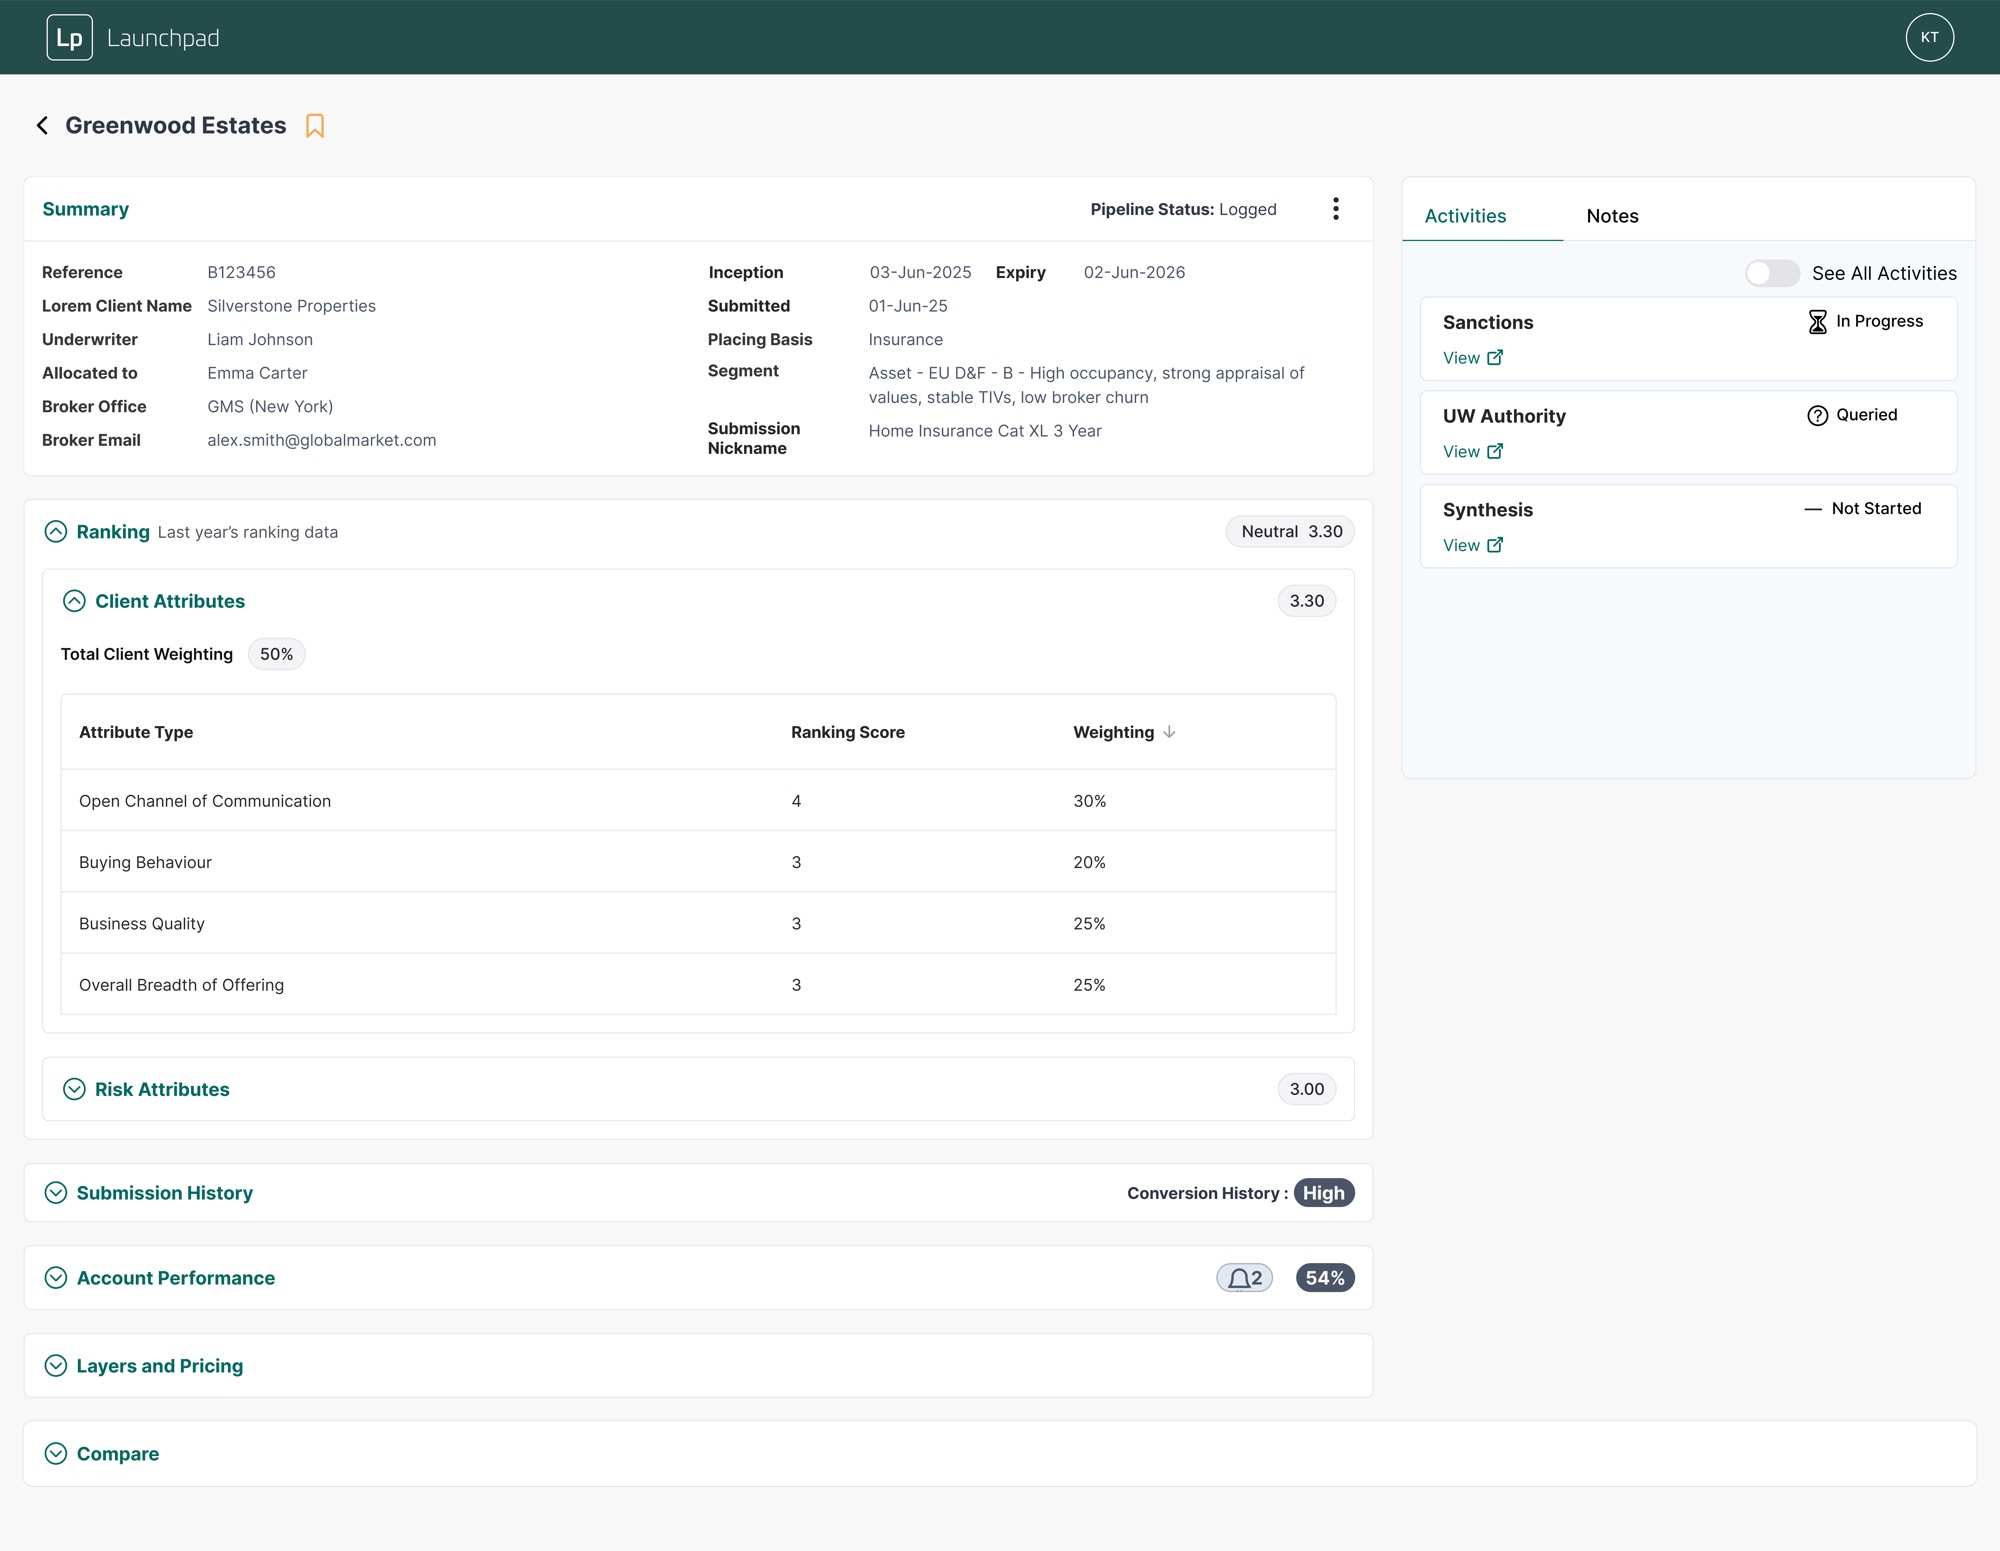The image size is (2000, 1551).
Task: Click the allocated name Emma Carter
Action: 257,373
